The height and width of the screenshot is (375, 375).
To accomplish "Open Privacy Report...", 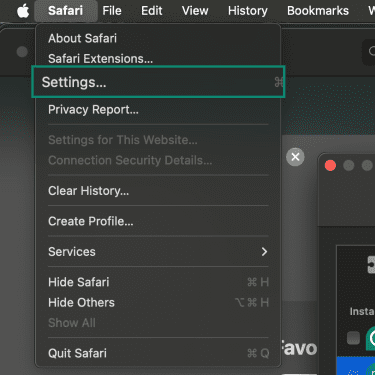I will click(x=158, y=110).
